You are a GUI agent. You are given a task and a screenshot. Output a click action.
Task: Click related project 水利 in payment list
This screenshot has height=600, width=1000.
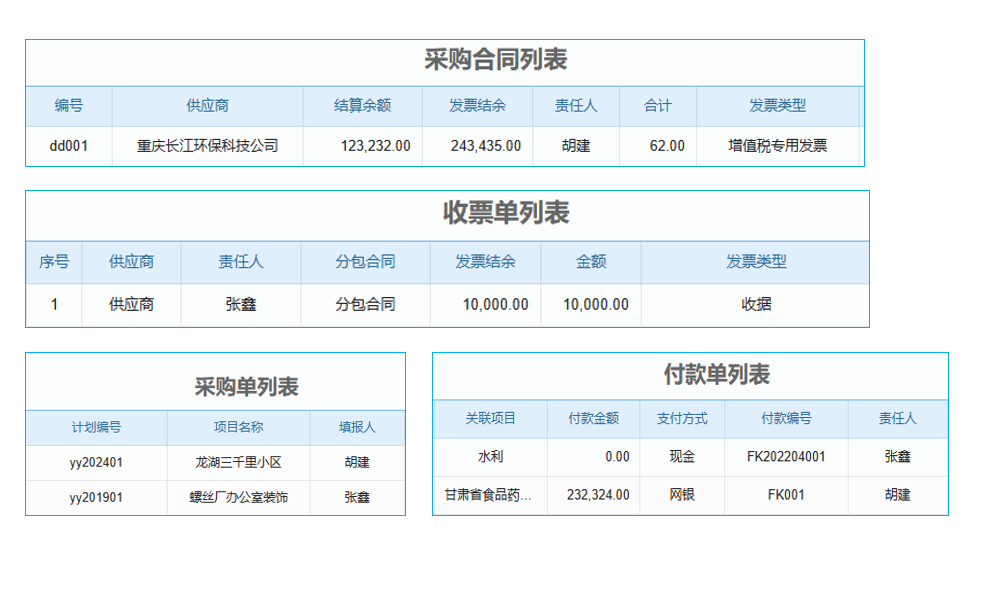pos(488,457)
